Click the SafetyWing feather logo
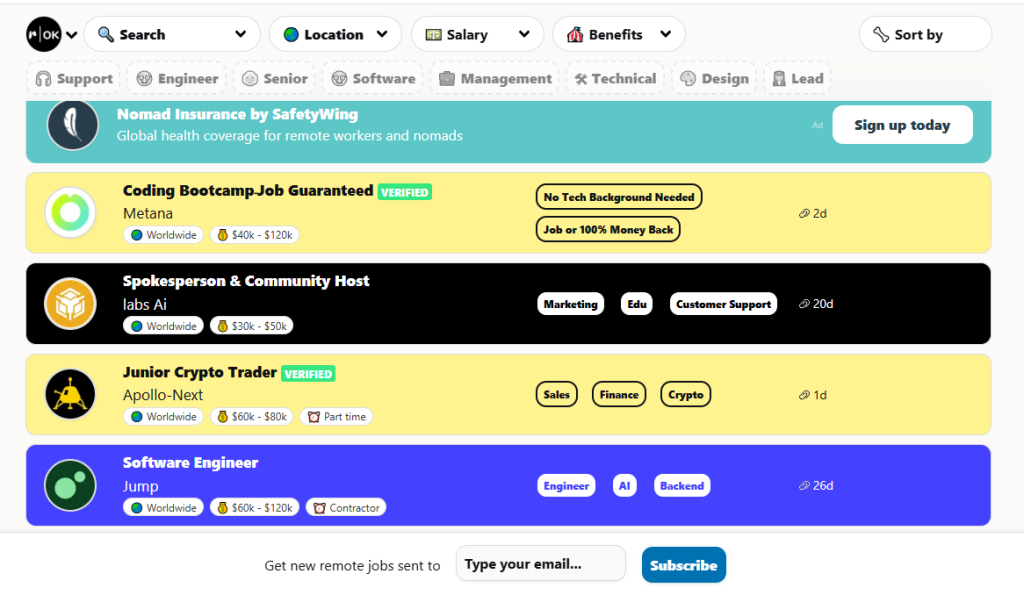This screenshot has height=595, width=1024. pyautogui.click(x=70, y=125)
